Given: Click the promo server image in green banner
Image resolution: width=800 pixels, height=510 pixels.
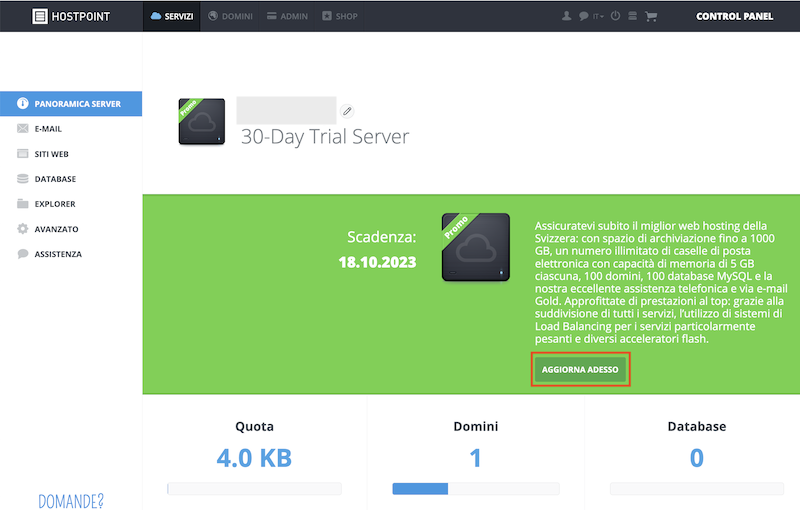Looking at the screenshot, I should click(476, 247).
